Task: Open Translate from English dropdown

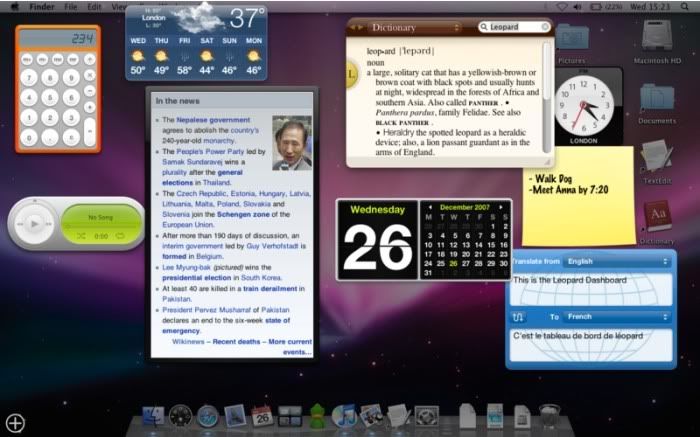Action: coord(617,262)
